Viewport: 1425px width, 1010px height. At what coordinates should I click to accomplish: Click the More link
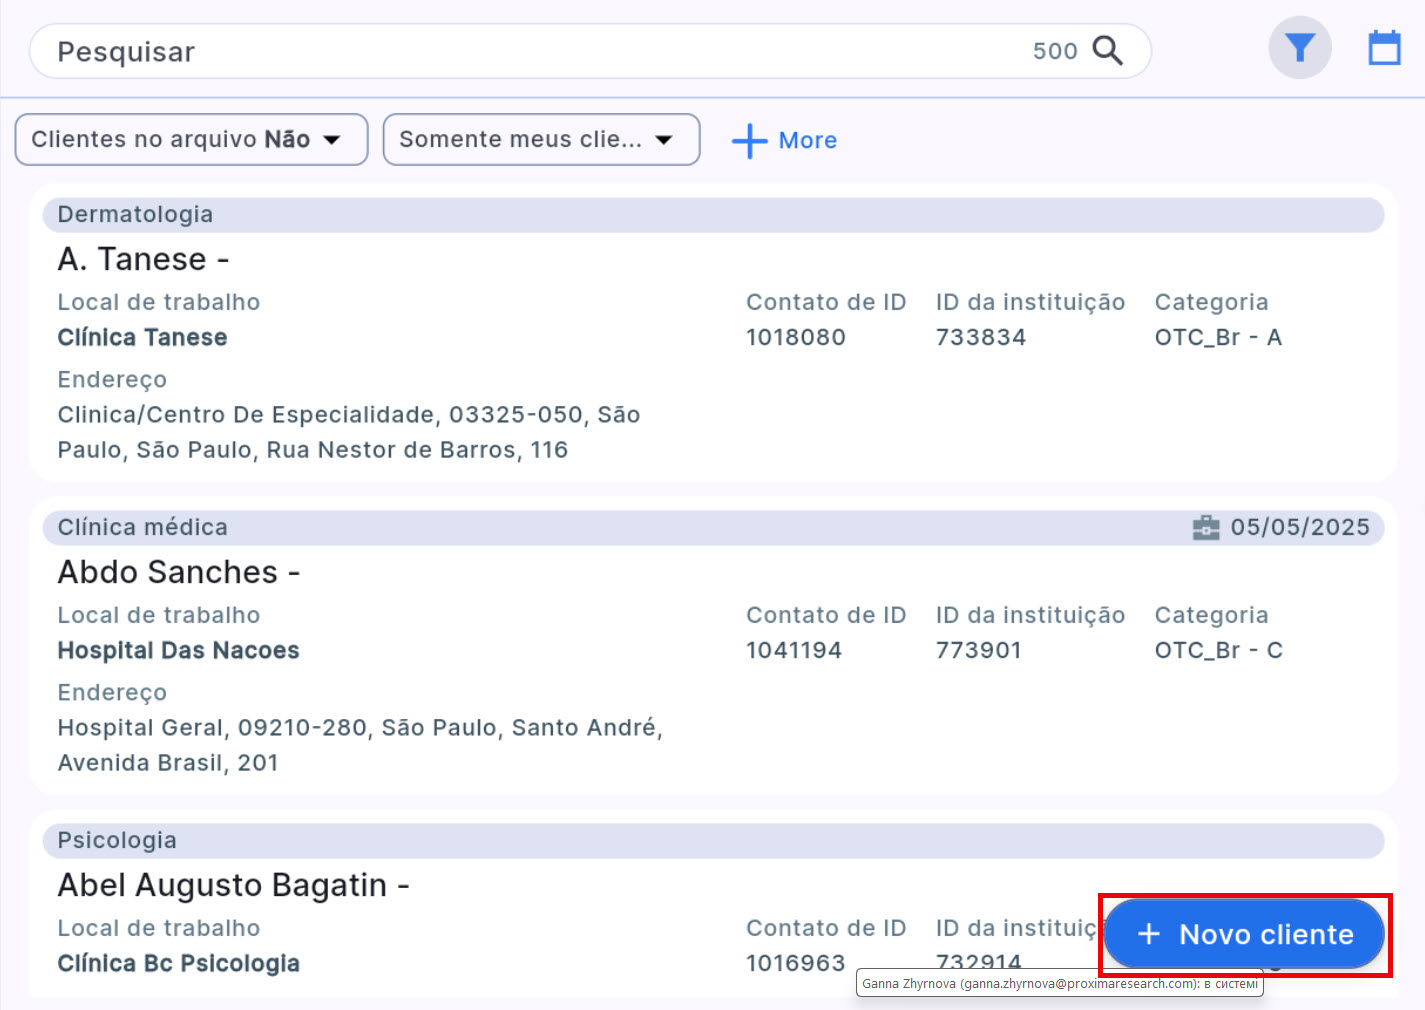808,140
